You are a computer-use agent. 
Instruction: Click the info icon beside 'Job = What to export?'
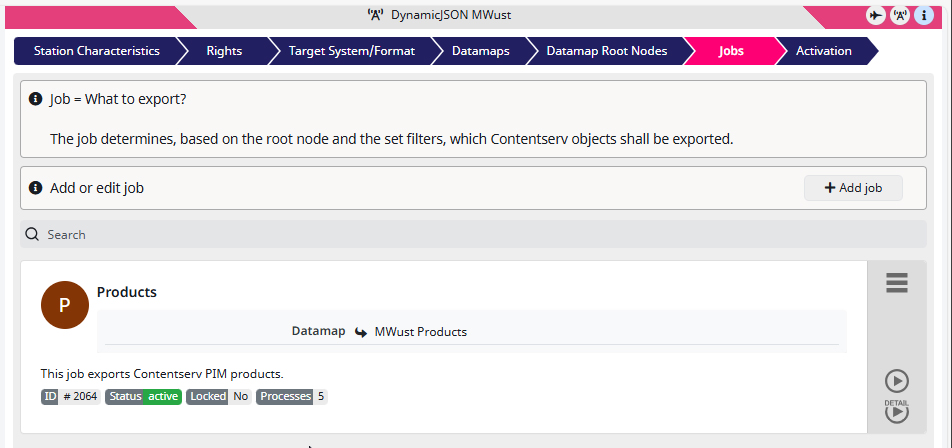click(x=36, y=99)
